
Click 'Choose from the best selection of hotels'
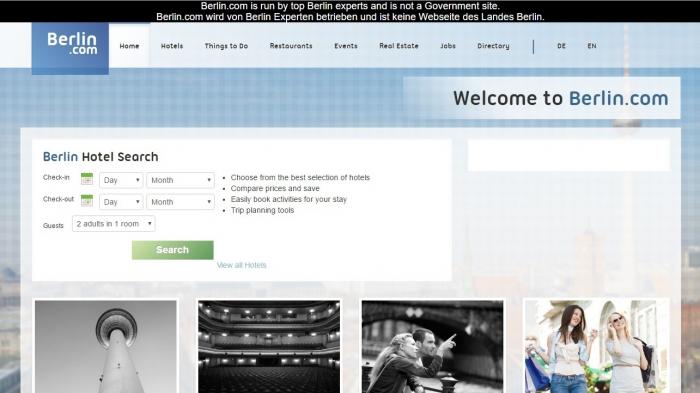300,177
